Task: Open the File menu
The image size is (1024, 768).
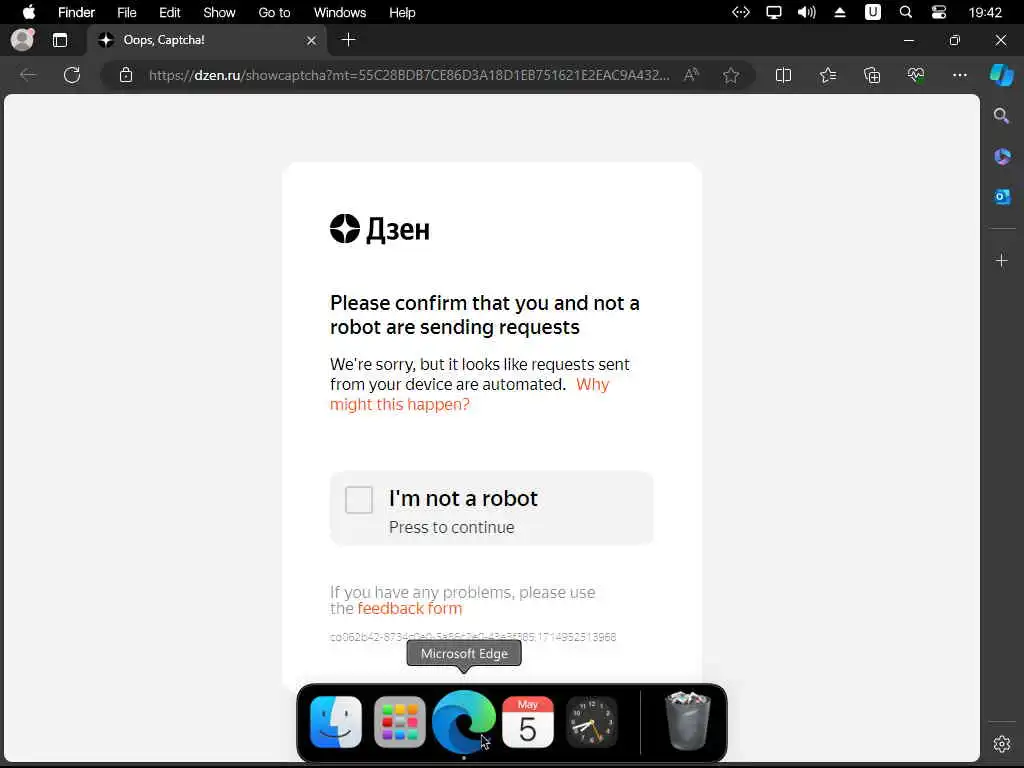Action: (x=127, y=12)
